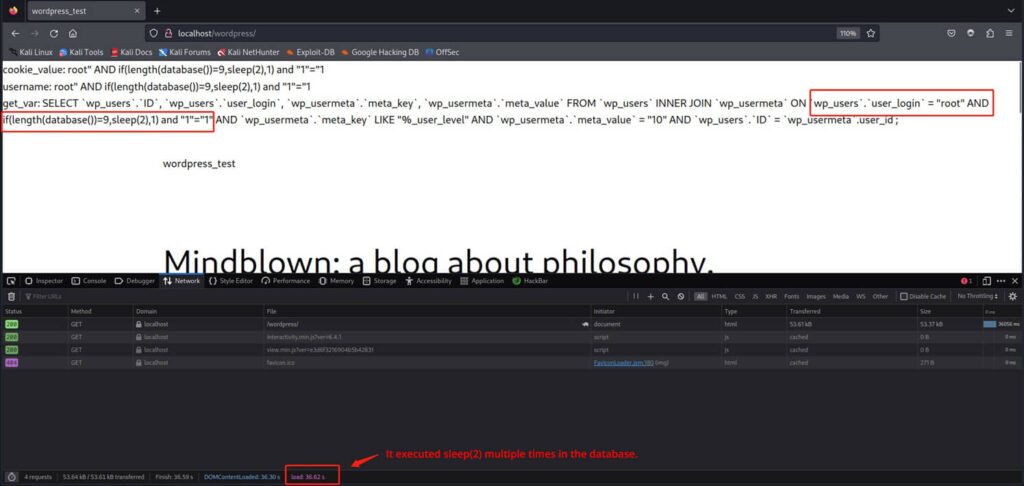Open the Performance tab
The image size is (1024, 486).
pos(286,281)
